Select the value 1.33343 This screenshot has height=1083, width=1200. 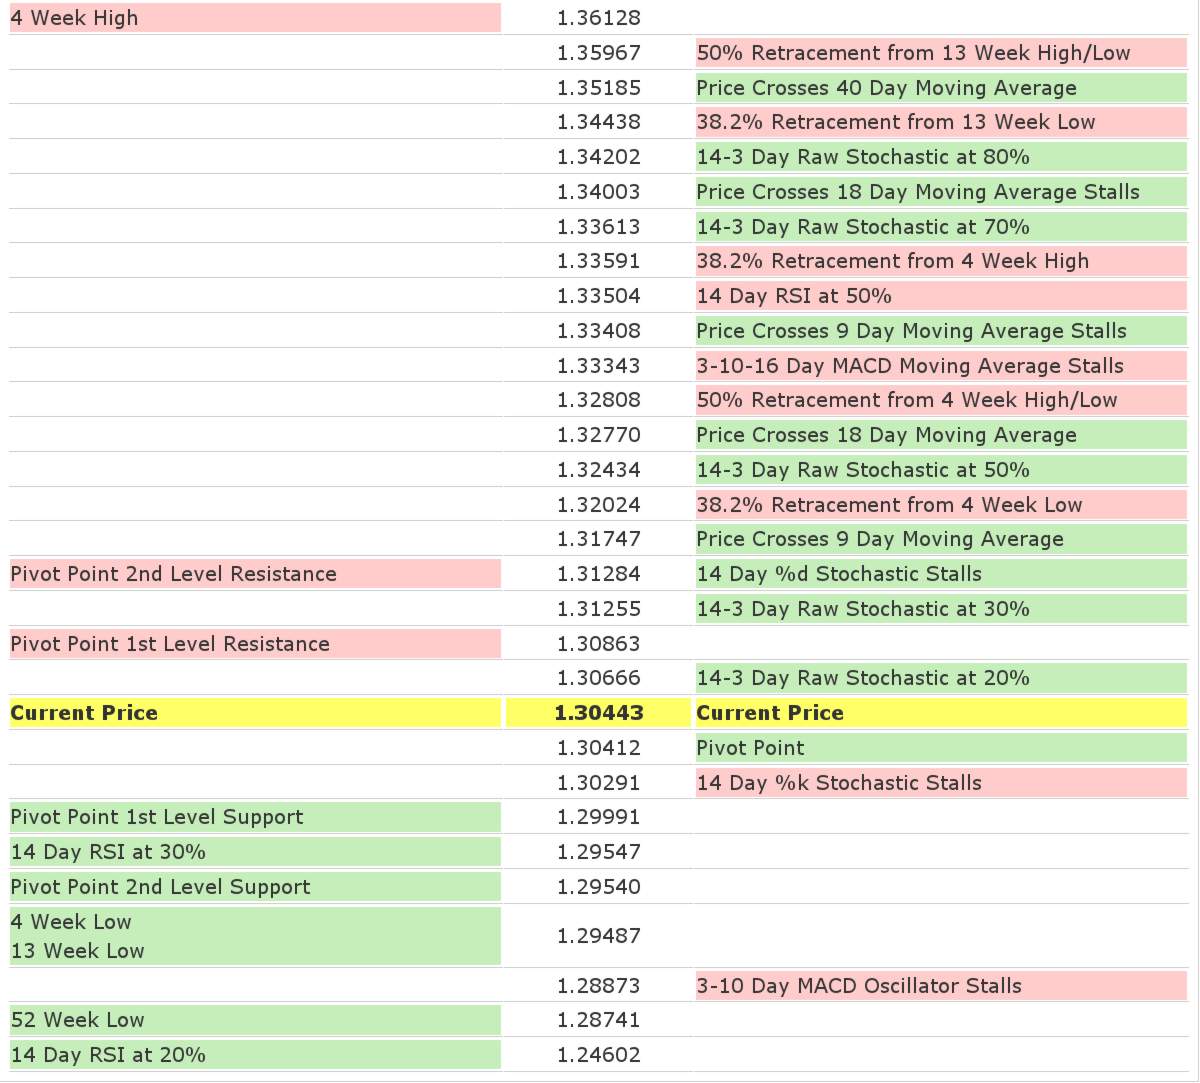tap(599, 366)
